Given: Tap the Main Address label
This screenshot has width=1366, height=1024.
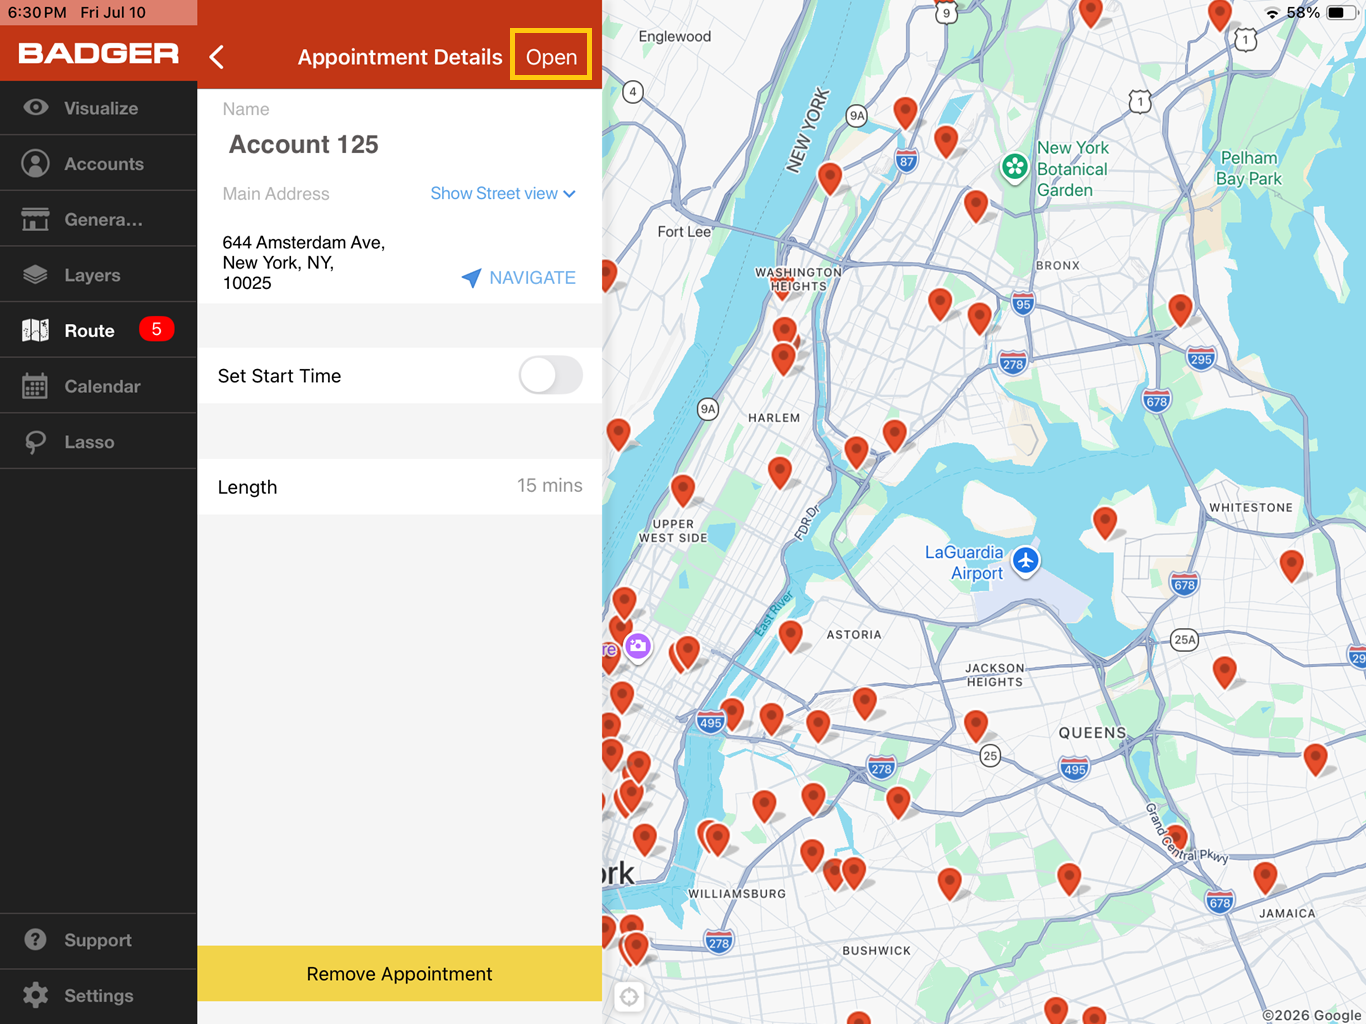Looking at the screenshot, I should coord(276,193).
